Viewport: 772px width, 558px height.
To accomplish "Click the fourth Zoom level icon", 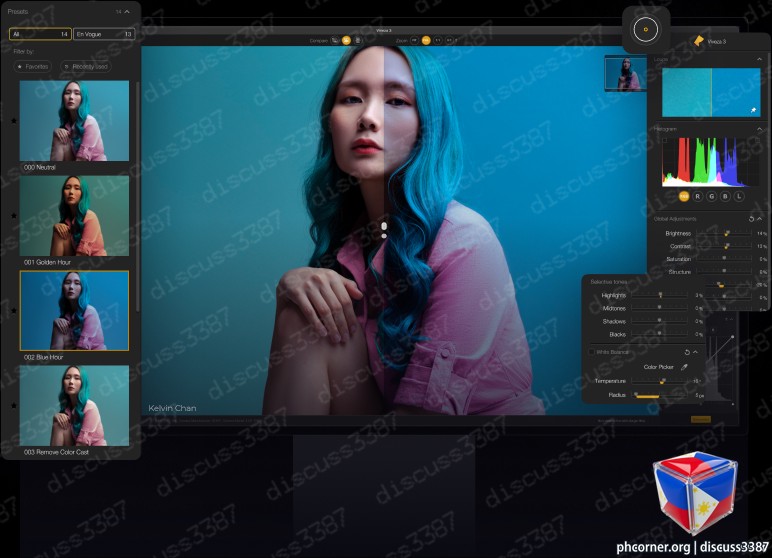I will pyautogui.click(x=449, y=40).
